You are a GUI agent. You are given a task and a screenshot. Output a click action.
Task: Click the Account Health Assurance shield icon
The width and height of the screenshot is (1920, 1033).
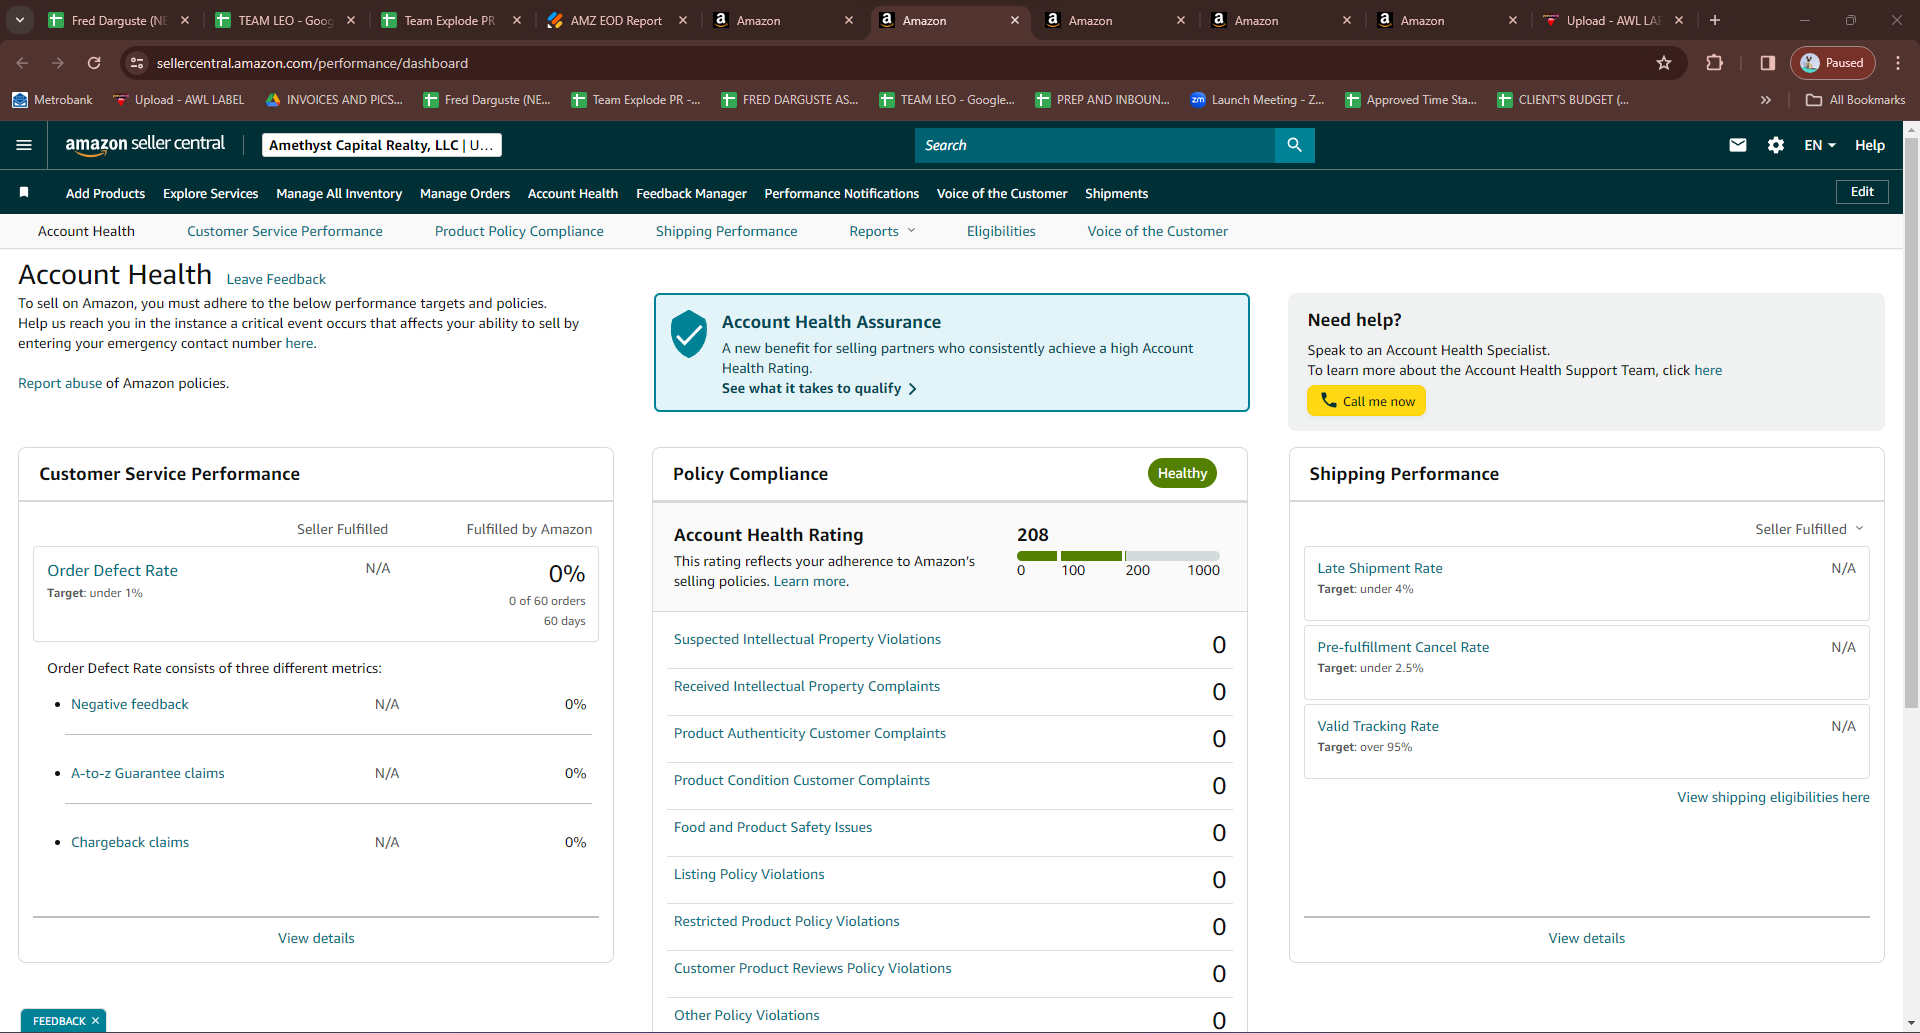click(x=689, y=334)
